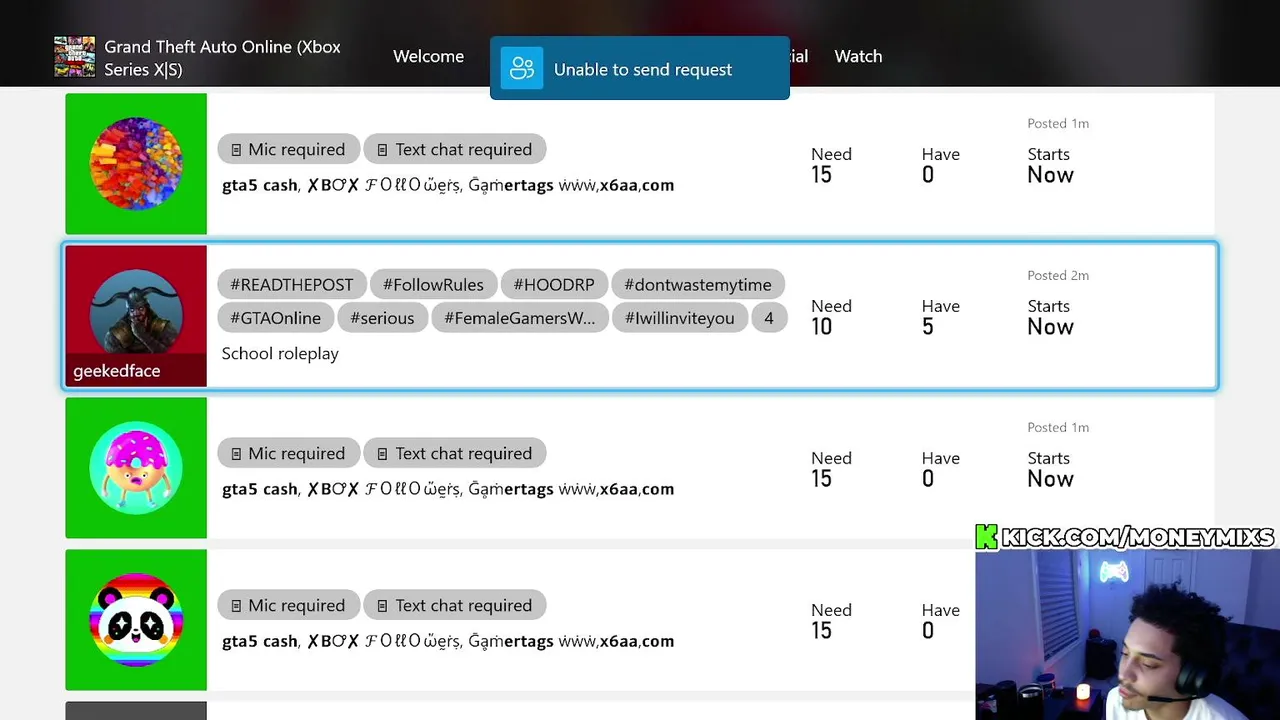The width and height of the screenshot is (1280, 720).
Task: Dismiss the 'Unable to send request' notification
Action: click(x=640, y=68)
